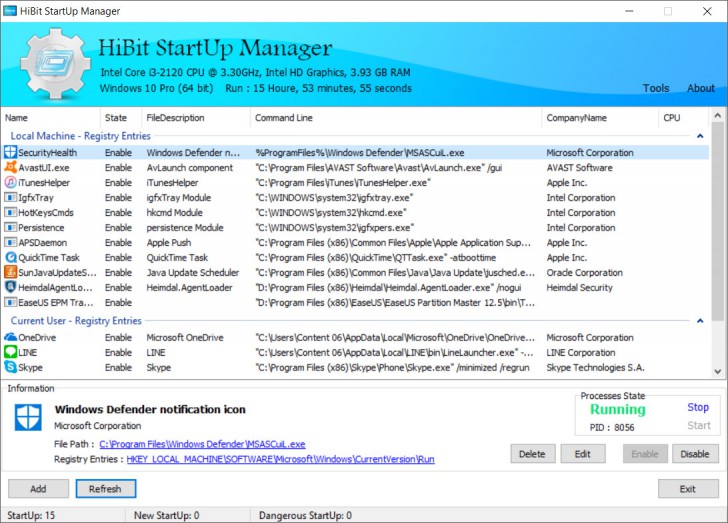Screen dimensions: 728x523
Task: Select the Microsoft OneDrive description cell
Action: [x=185, y=338]
